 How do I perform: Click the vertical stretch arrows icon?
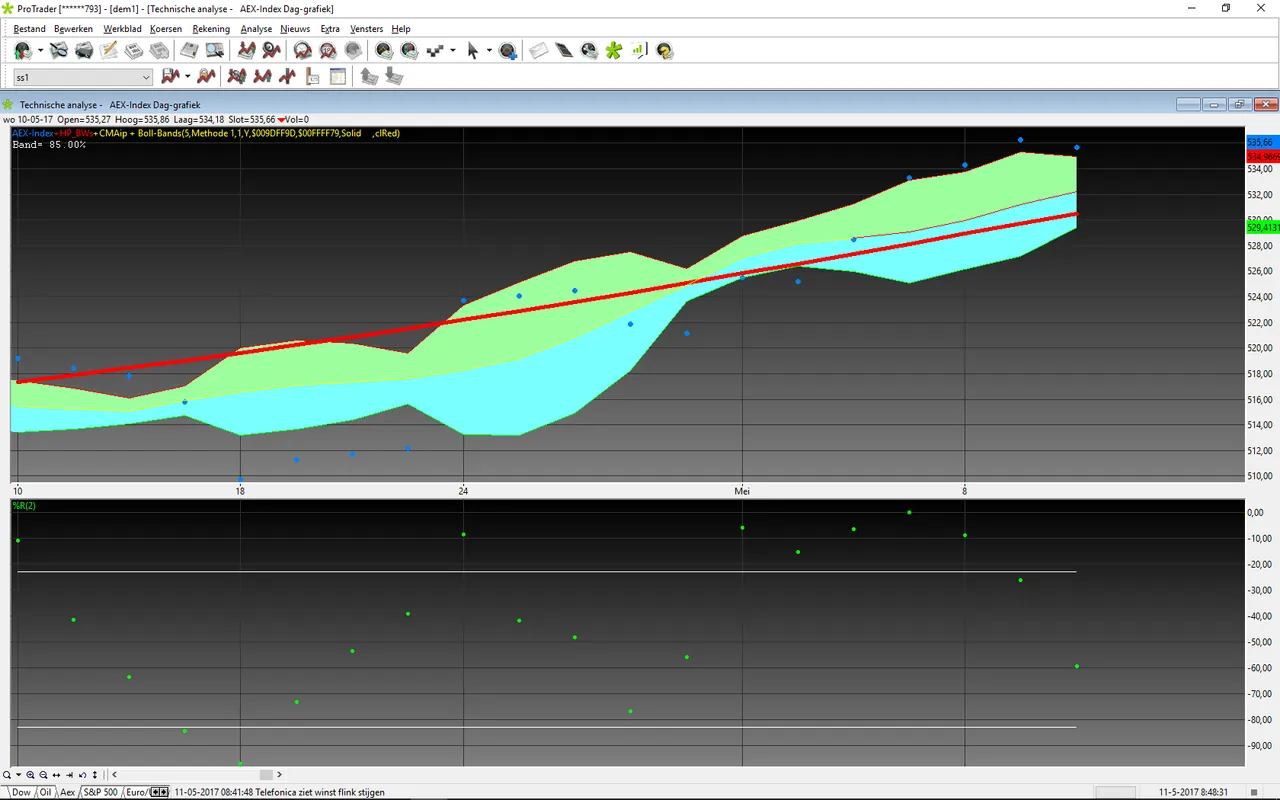[95, 775]
